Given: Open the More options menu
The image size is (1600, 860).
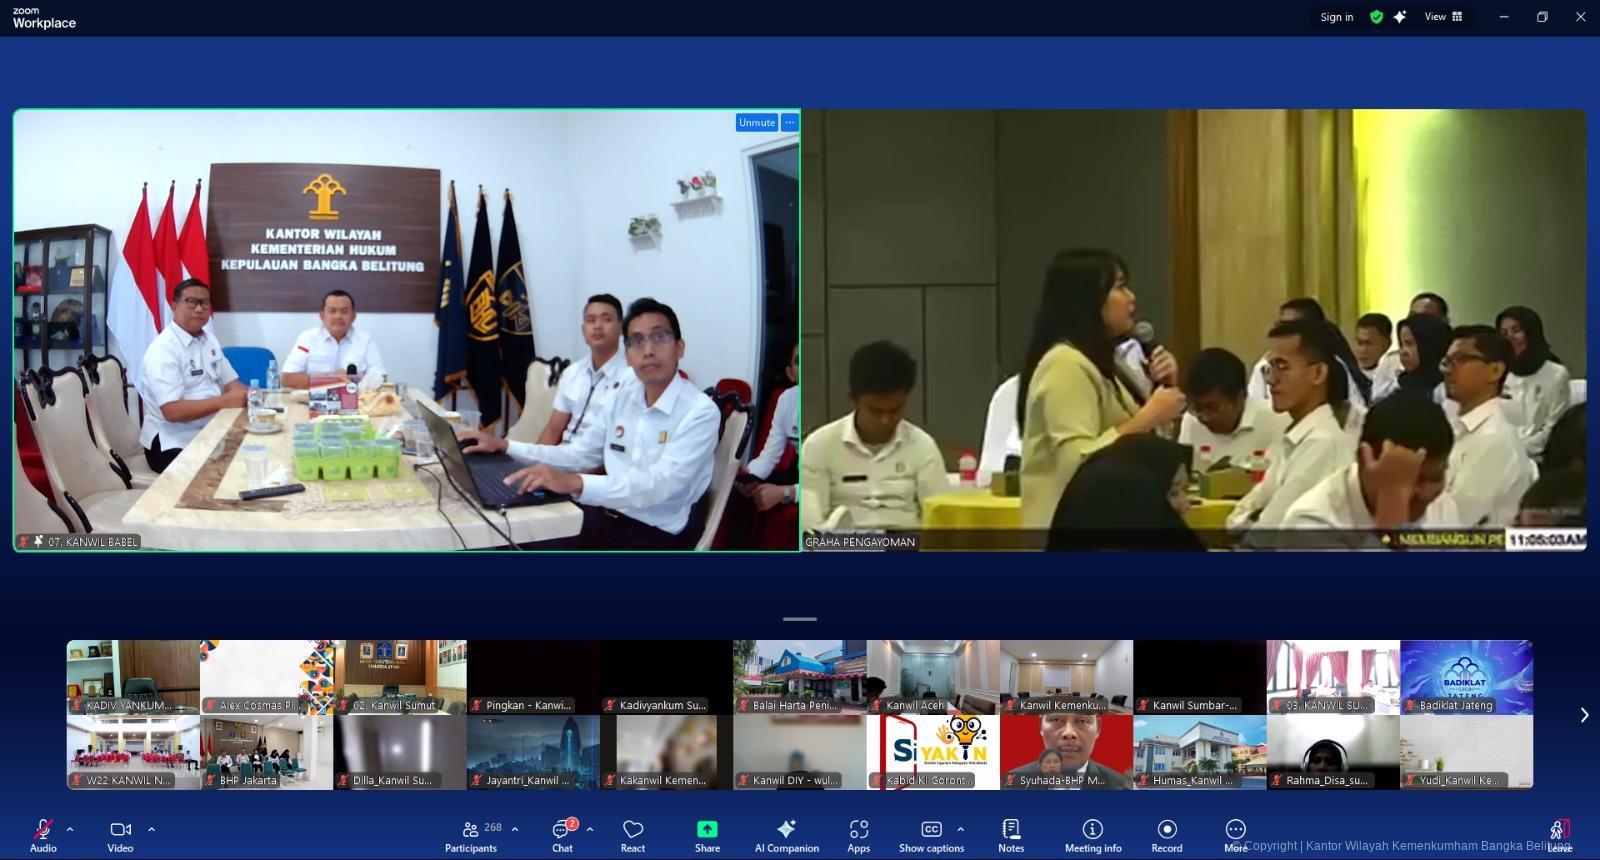Looking at the screenshot, I should point(1236,836).
